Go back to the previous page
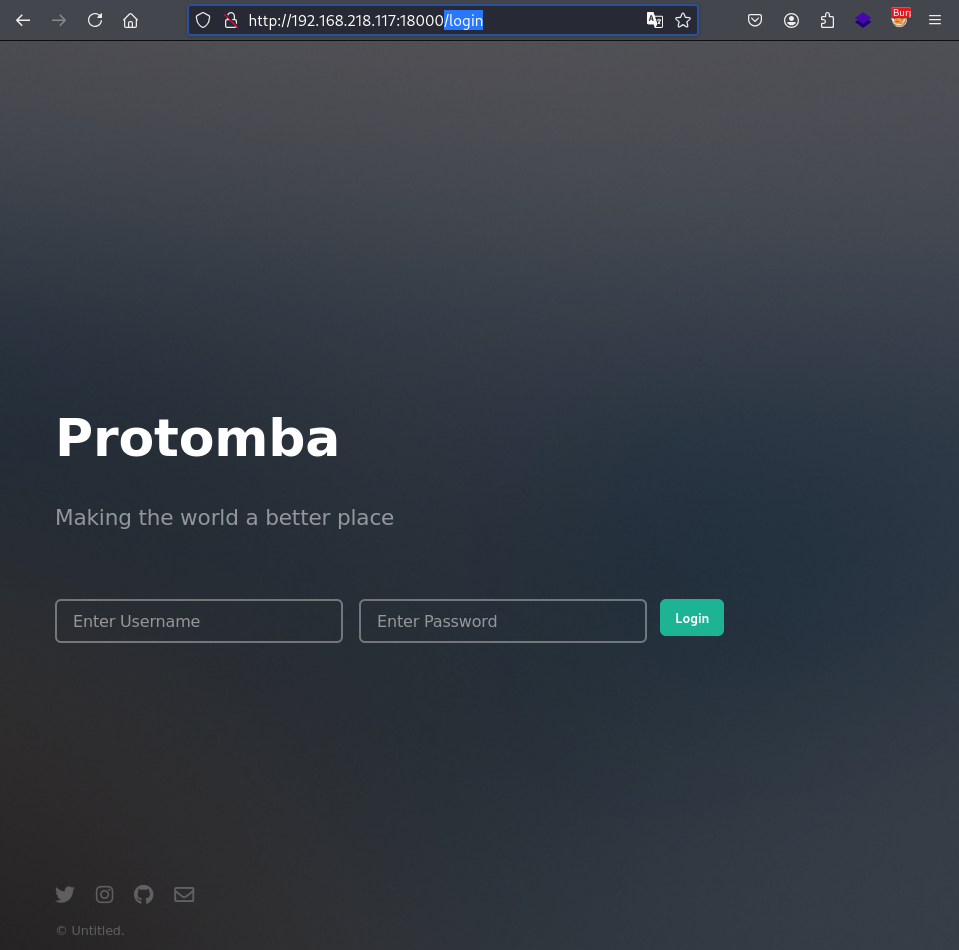959x950 pixels. 23,20
